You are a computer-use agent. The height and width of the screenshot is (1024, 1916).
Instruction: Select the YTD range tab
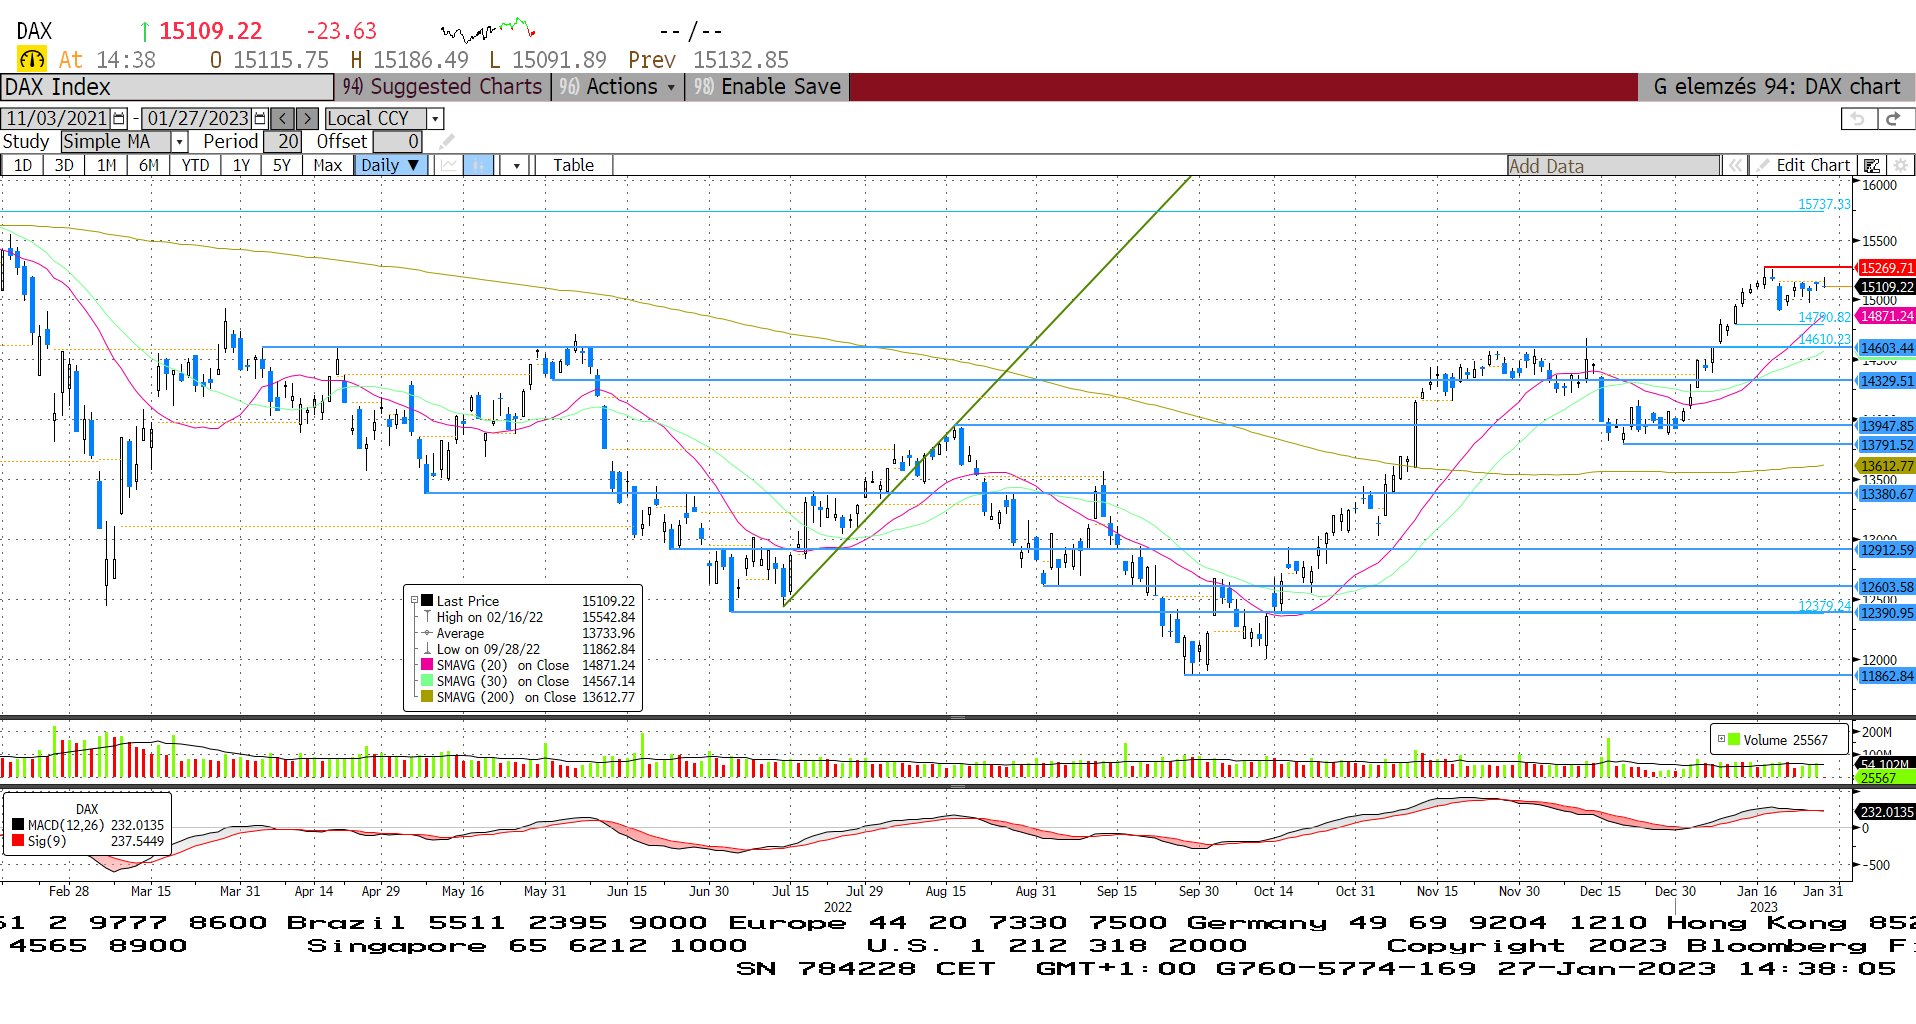coord(195,165)
